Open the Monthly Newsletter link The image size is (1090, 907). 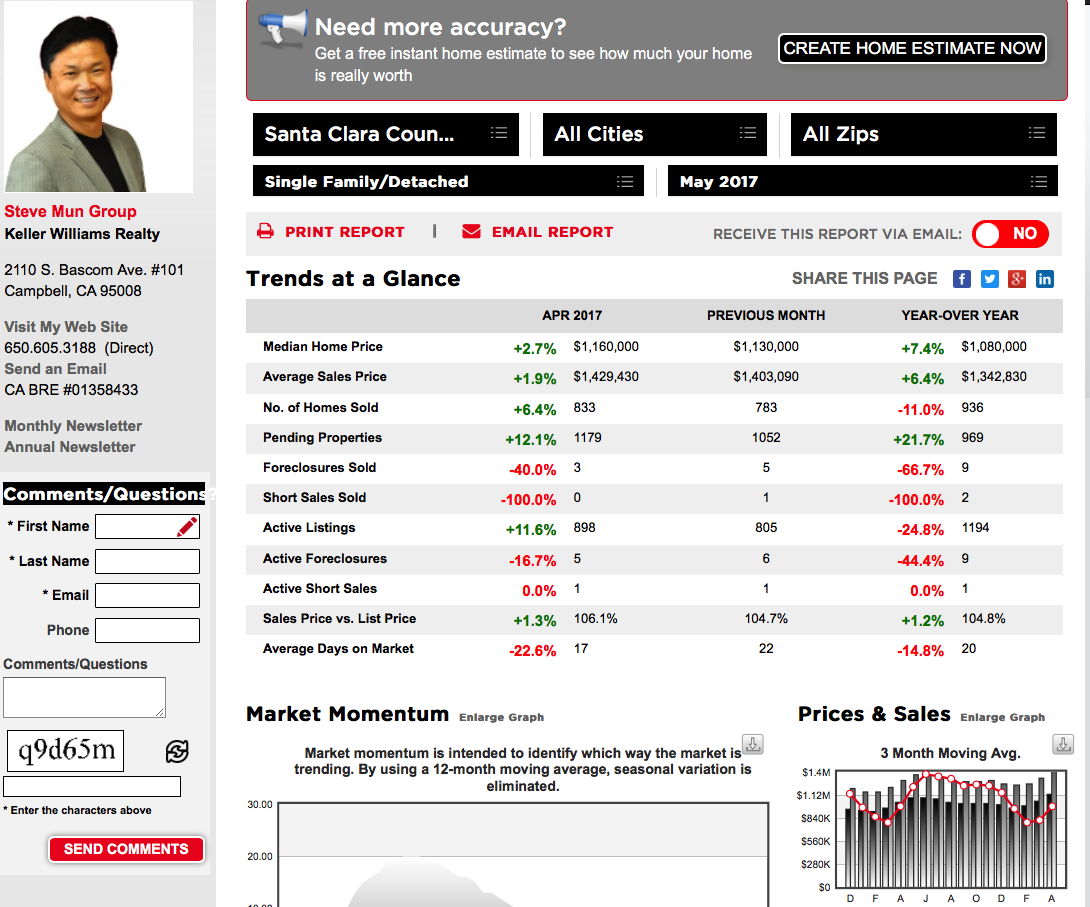pos(73,426)
